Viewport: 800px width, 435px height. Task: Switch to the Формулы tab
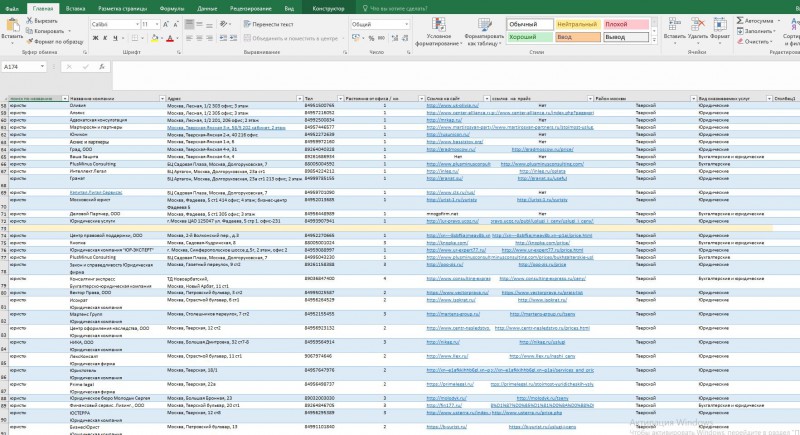pos(172,9)
